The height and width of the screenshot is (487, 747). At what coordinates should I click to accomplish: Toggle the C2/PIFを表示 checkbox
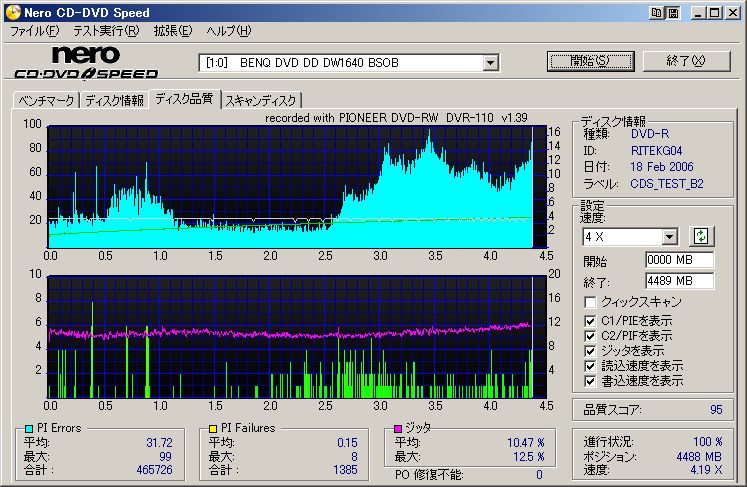click(x=590, y=336)
